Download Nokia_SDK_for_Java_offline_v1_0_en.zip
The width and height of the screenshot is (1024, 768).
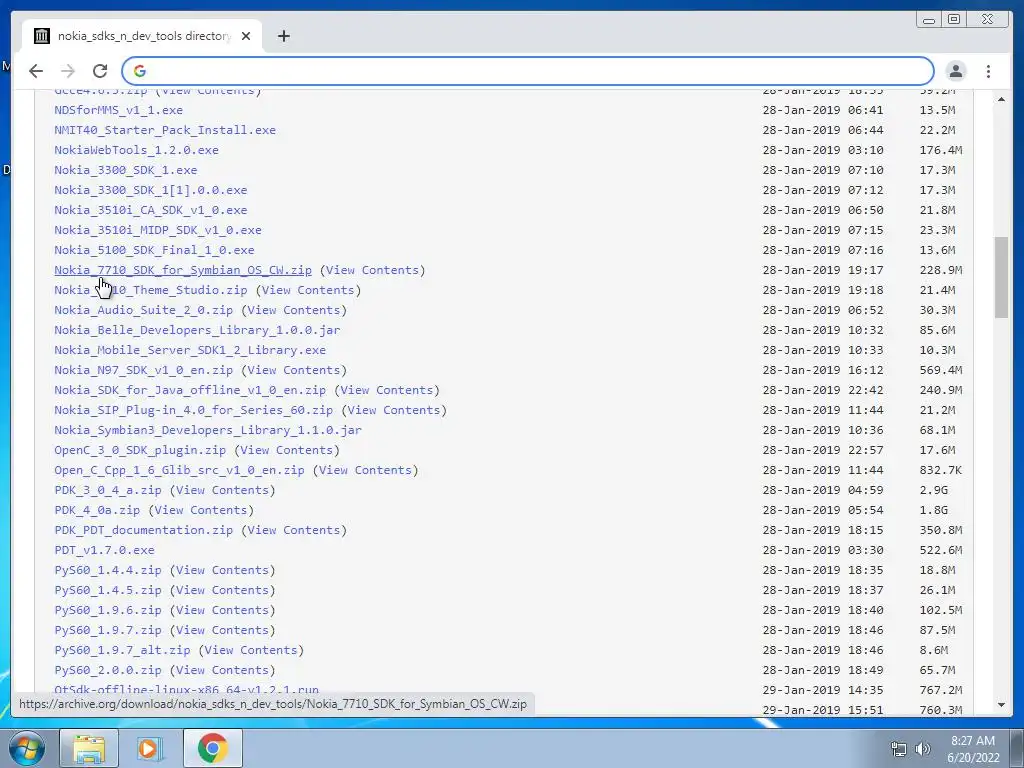(189, 391)
